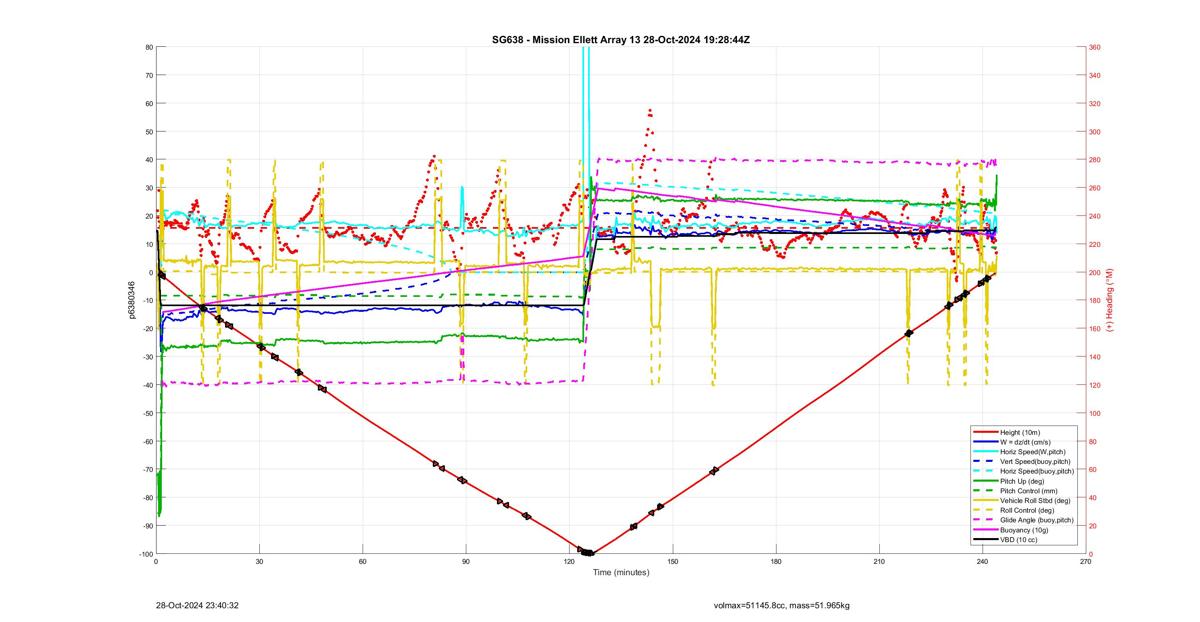This screenshot has width=1200, height=622.
Task: Click the "p6380346" left axis label
Action: point(132,300)
